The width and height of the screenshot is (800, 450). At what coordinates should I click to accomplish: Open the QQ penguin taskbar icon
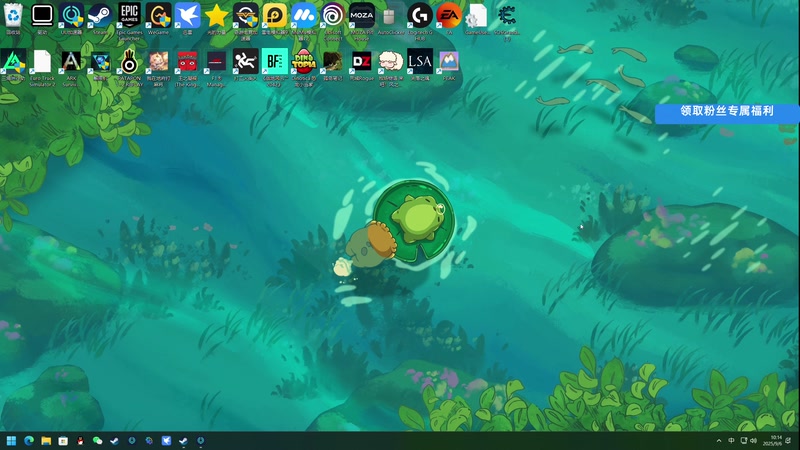tap(80, 441)
